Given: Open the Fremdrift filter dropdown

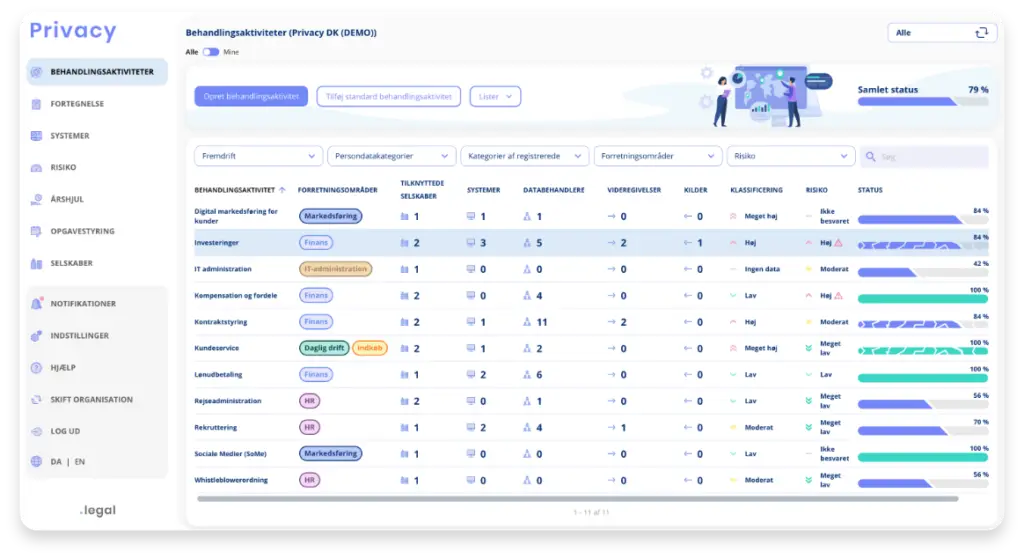Looking at the screenshot, I should click(x=257, y=157).
